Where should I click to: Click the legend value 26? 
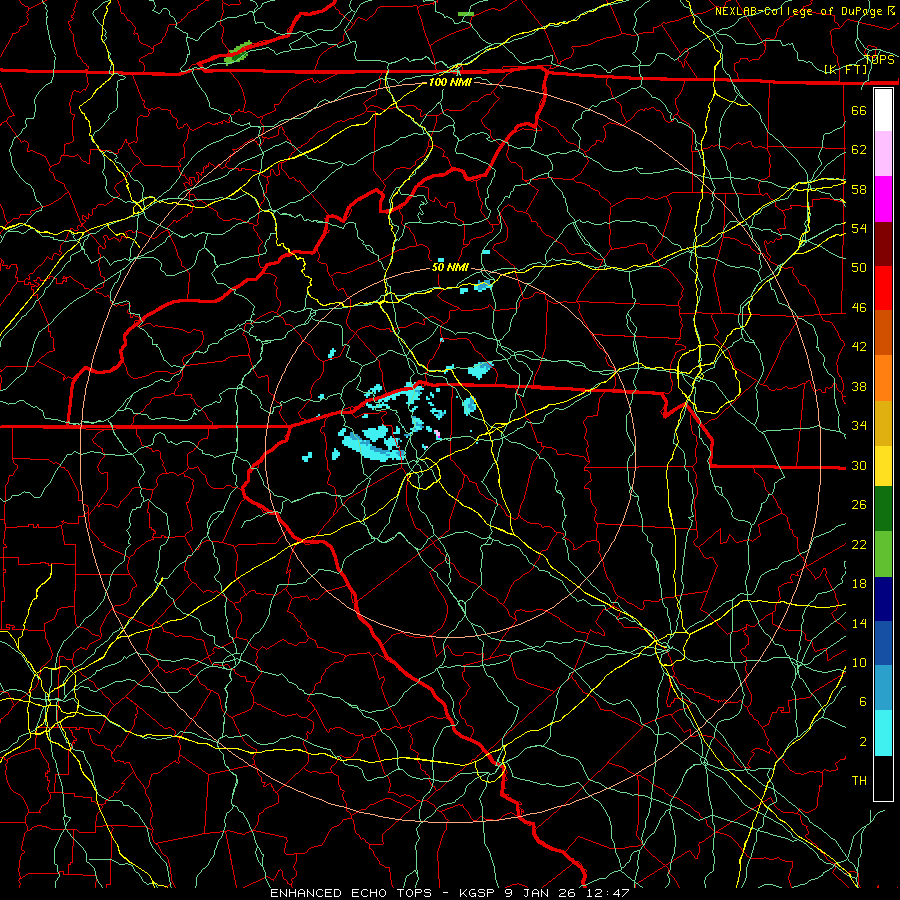tap(859, 505)
